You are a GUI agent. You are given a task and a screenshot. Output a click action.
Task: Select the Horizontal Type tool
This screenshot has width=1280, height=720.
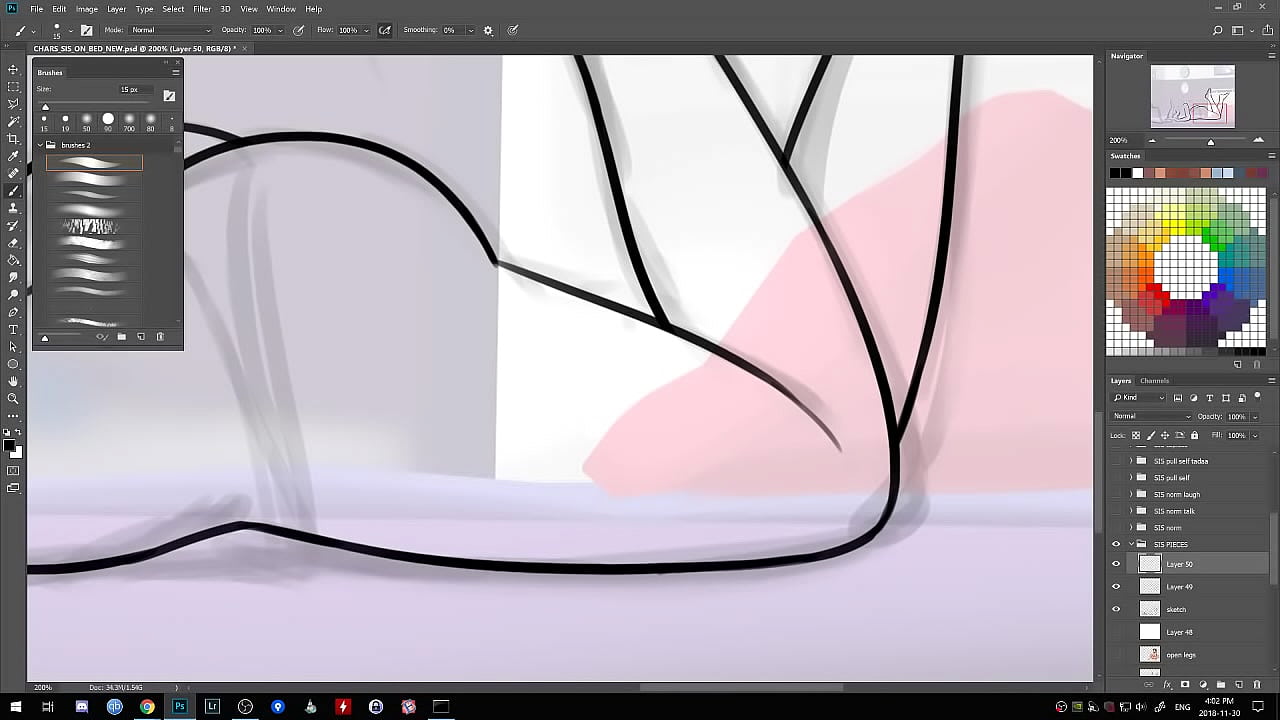pos(14,329)
